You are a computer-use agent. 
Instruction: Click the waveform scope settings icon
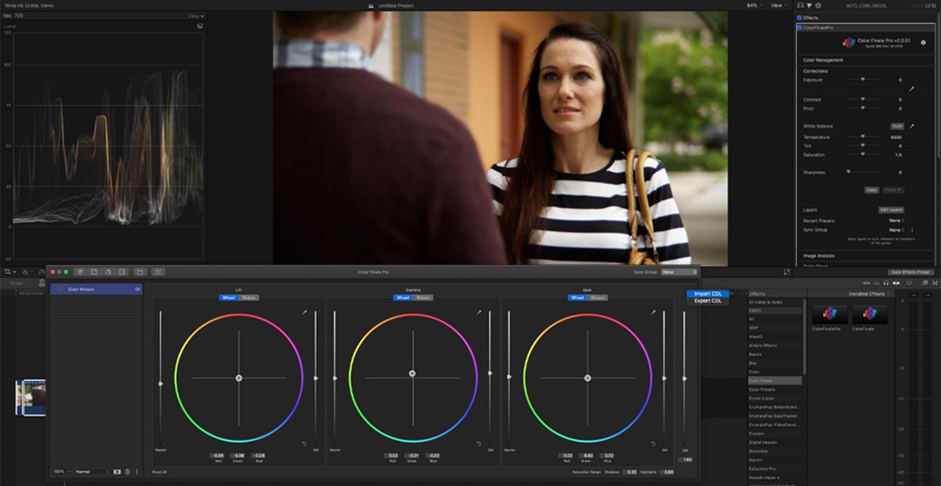click(200, 26)
